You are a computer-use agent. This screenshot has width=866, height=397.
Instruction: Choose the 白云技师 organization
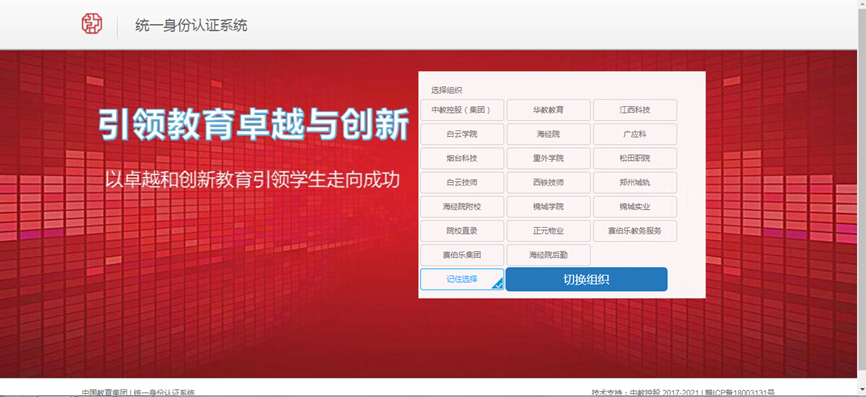click(x=462, y=182)
